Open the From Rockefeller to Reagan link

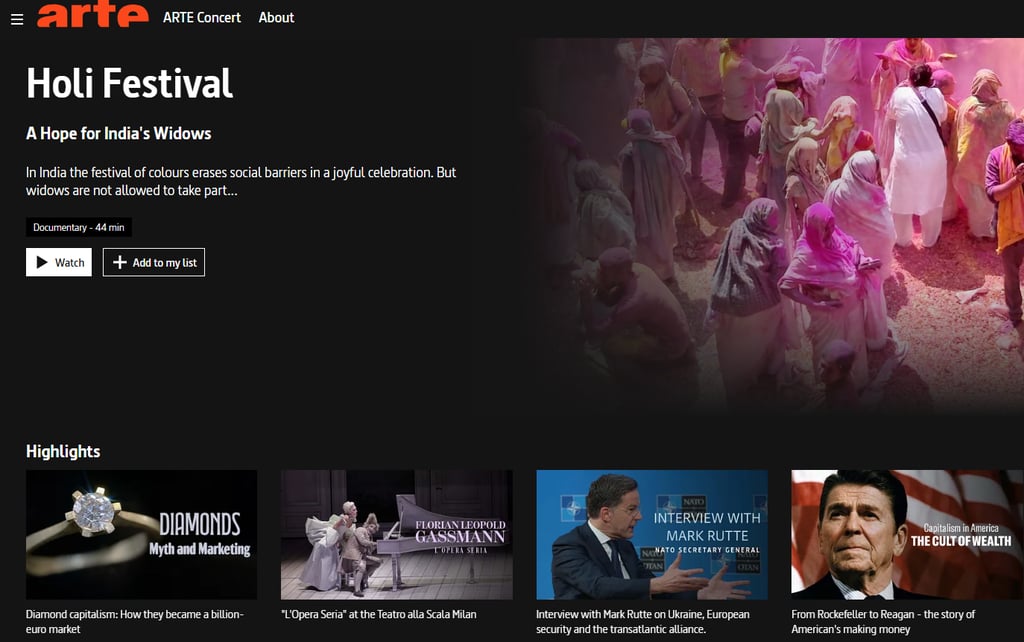883,622
